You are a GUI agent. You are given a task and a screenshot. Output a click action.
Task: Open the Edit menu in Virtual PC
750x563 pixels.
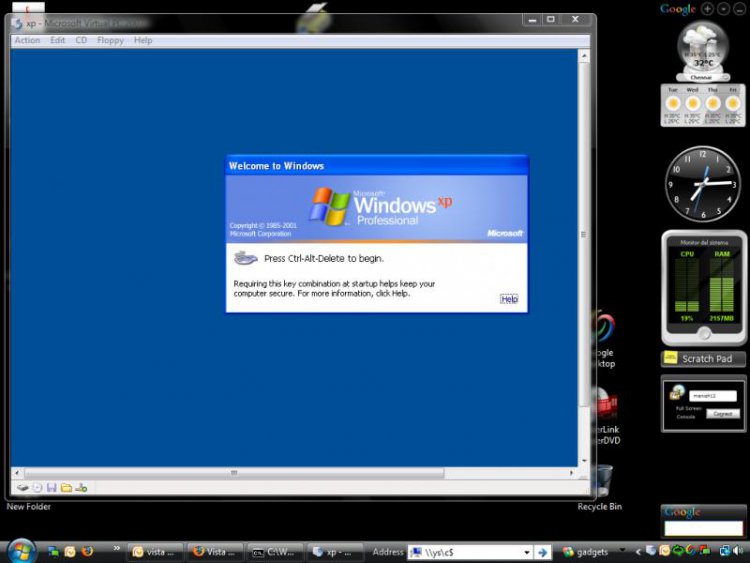pyautogui.click(x=57, y=40)
